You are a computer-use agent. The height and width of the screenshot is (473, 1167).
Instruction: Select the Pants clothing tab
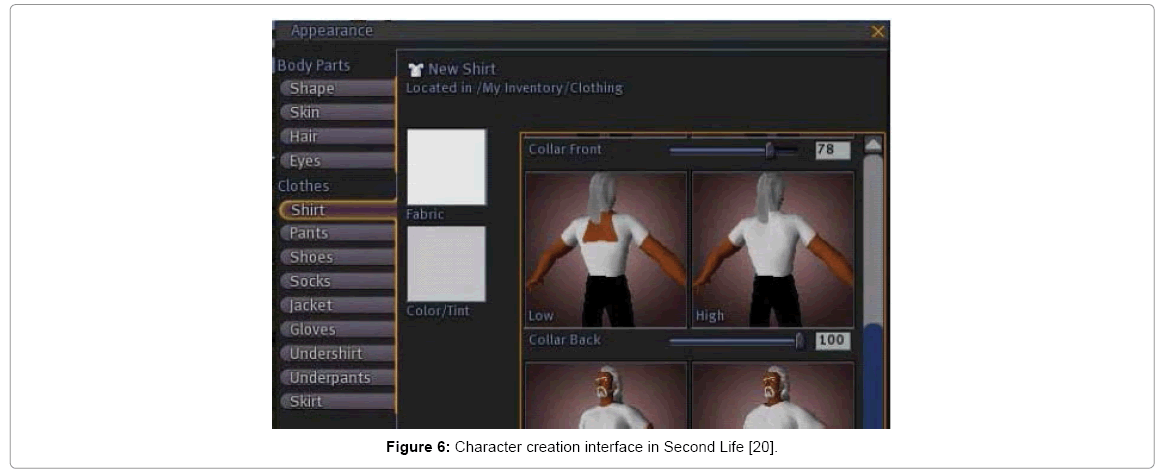coord(336,233)
